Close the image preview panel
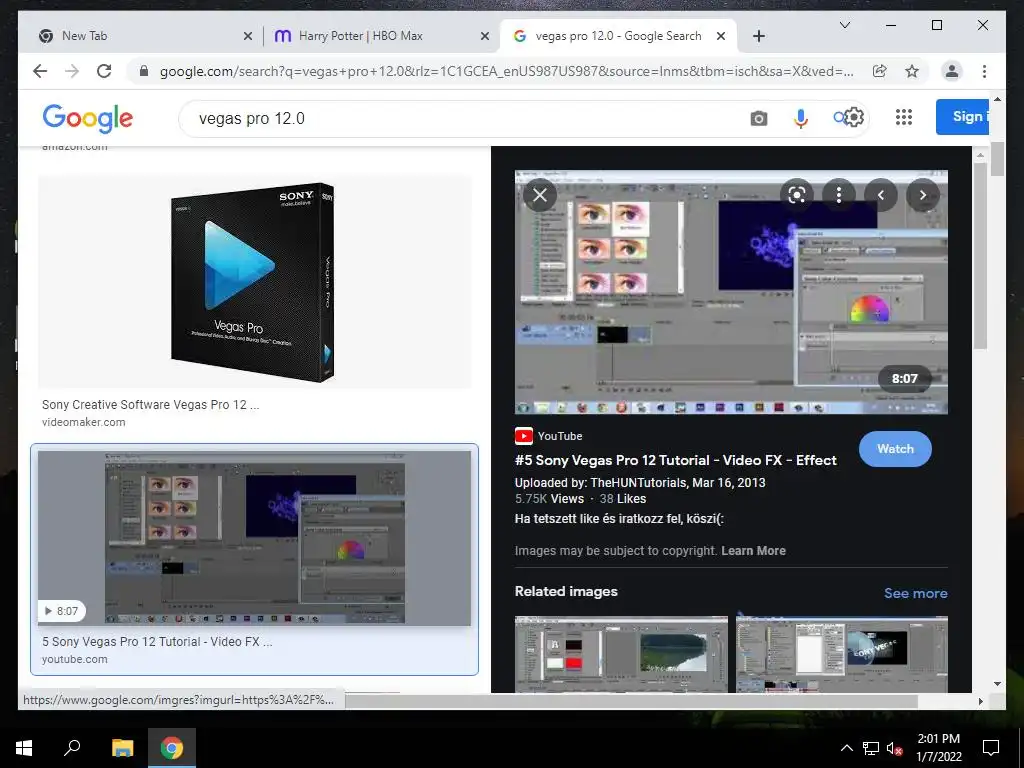 point(540,195)
